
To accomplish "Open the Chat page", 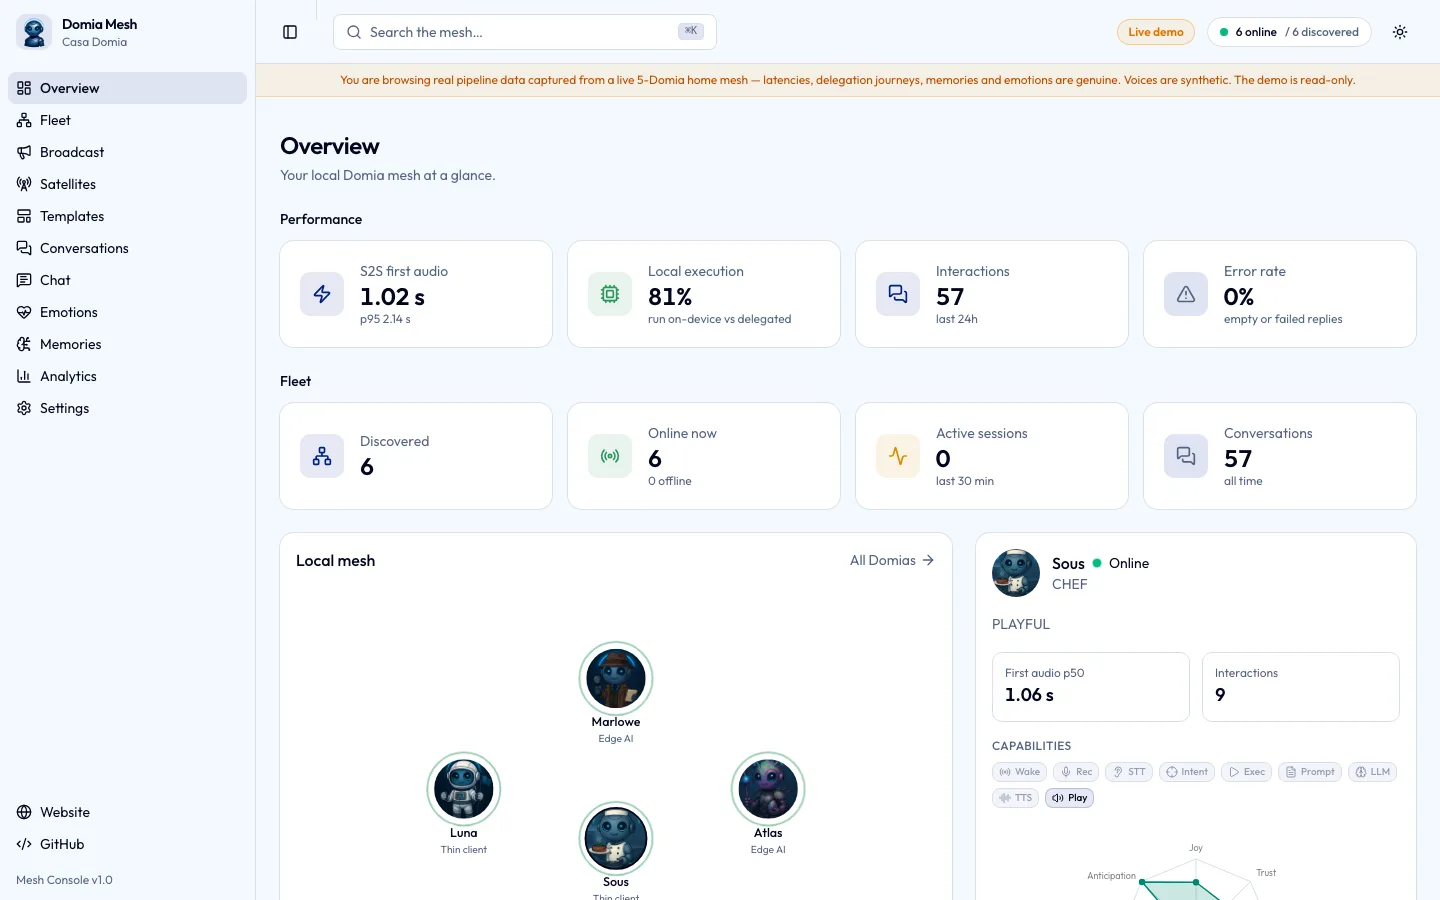I will [x=127, y=280].
